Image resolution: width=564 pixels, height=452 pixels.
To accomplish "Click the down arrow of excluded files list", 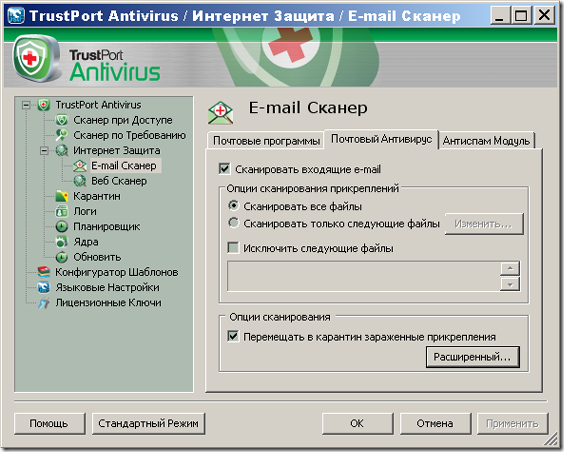I will (x=510, y=284).
